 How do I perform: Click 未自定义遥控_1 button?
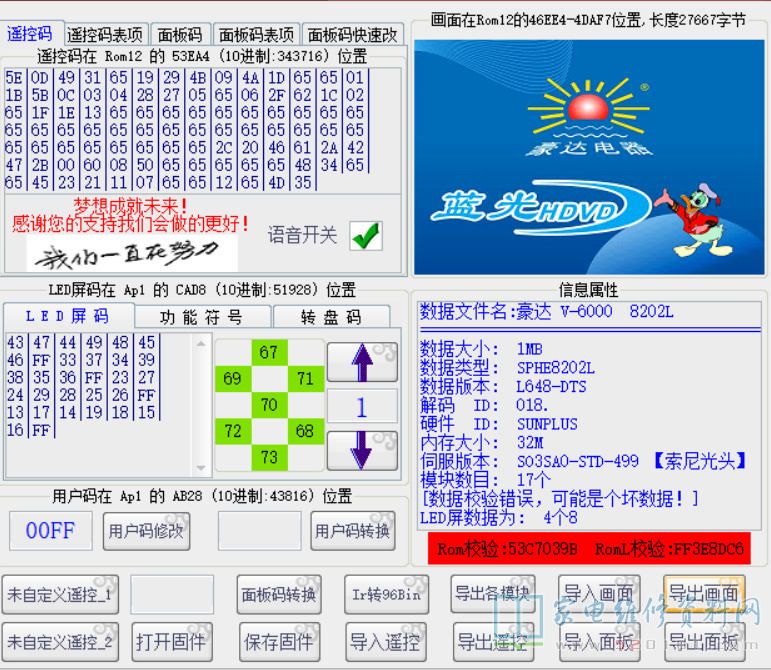click(x=60, y=595)
